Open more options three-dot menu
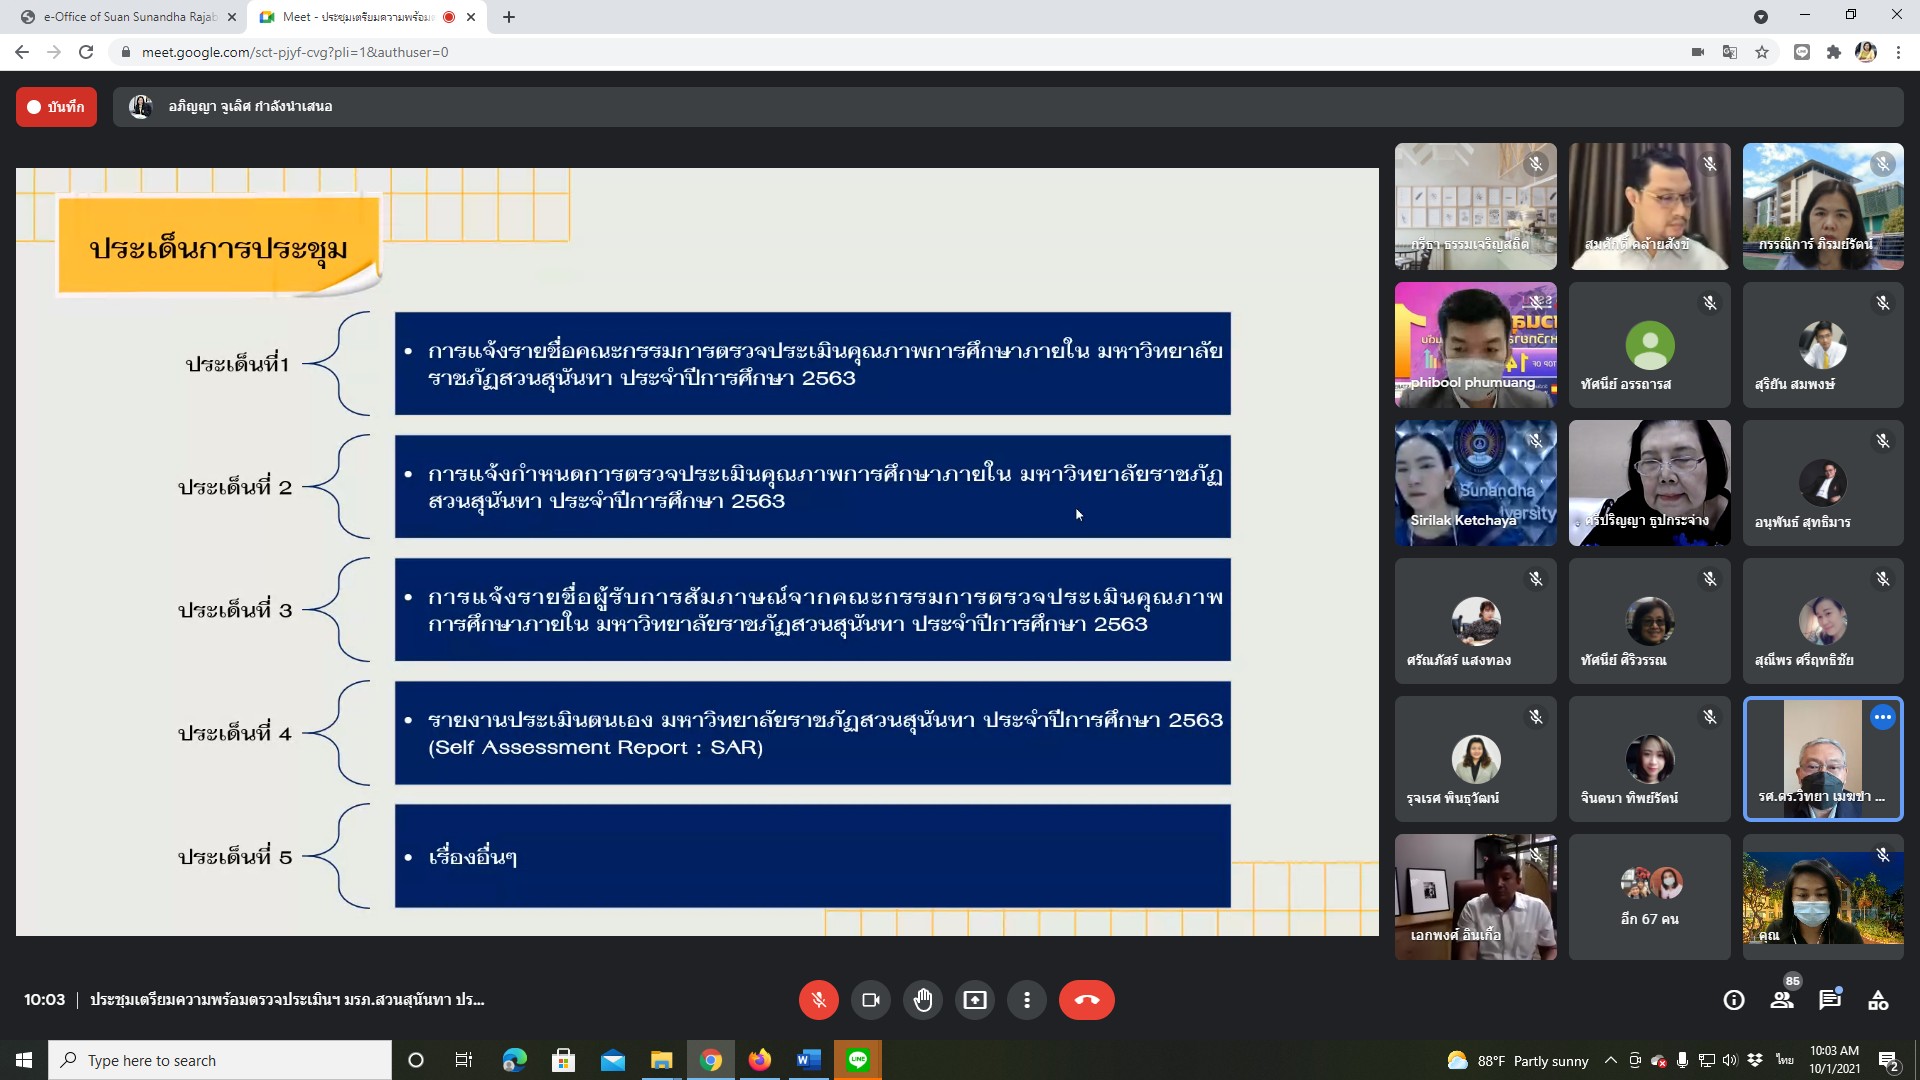The width and height of the screenshot is (1920, 1080). tap(1026, 1000)
